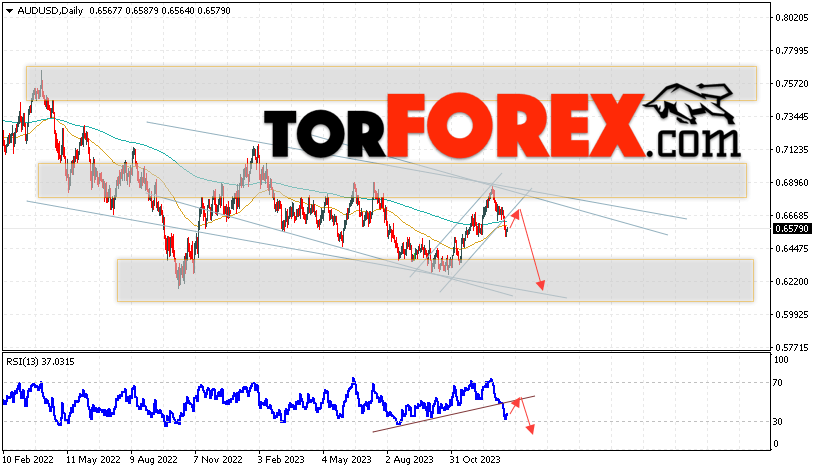Select the RSI(13) 37.0315 indicator label
The width and height of the screenshot is (816, 471).
(40, 362)
